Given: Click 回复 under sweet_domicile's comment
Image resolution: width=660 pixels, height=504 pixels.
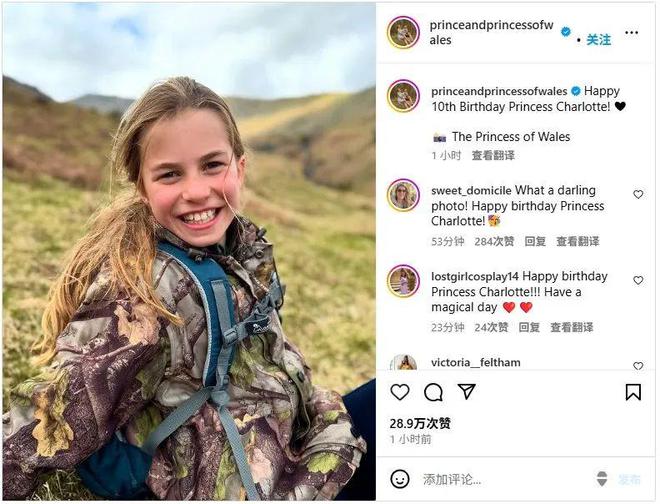Looking at the screenshot, I should tap(535, 241).
